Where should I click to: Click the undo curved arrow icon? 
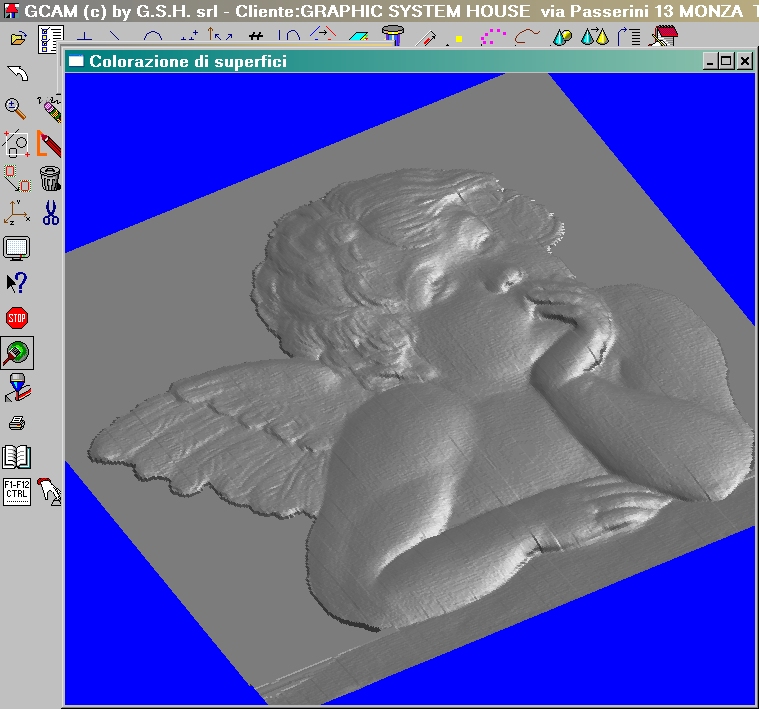[18, 73]
